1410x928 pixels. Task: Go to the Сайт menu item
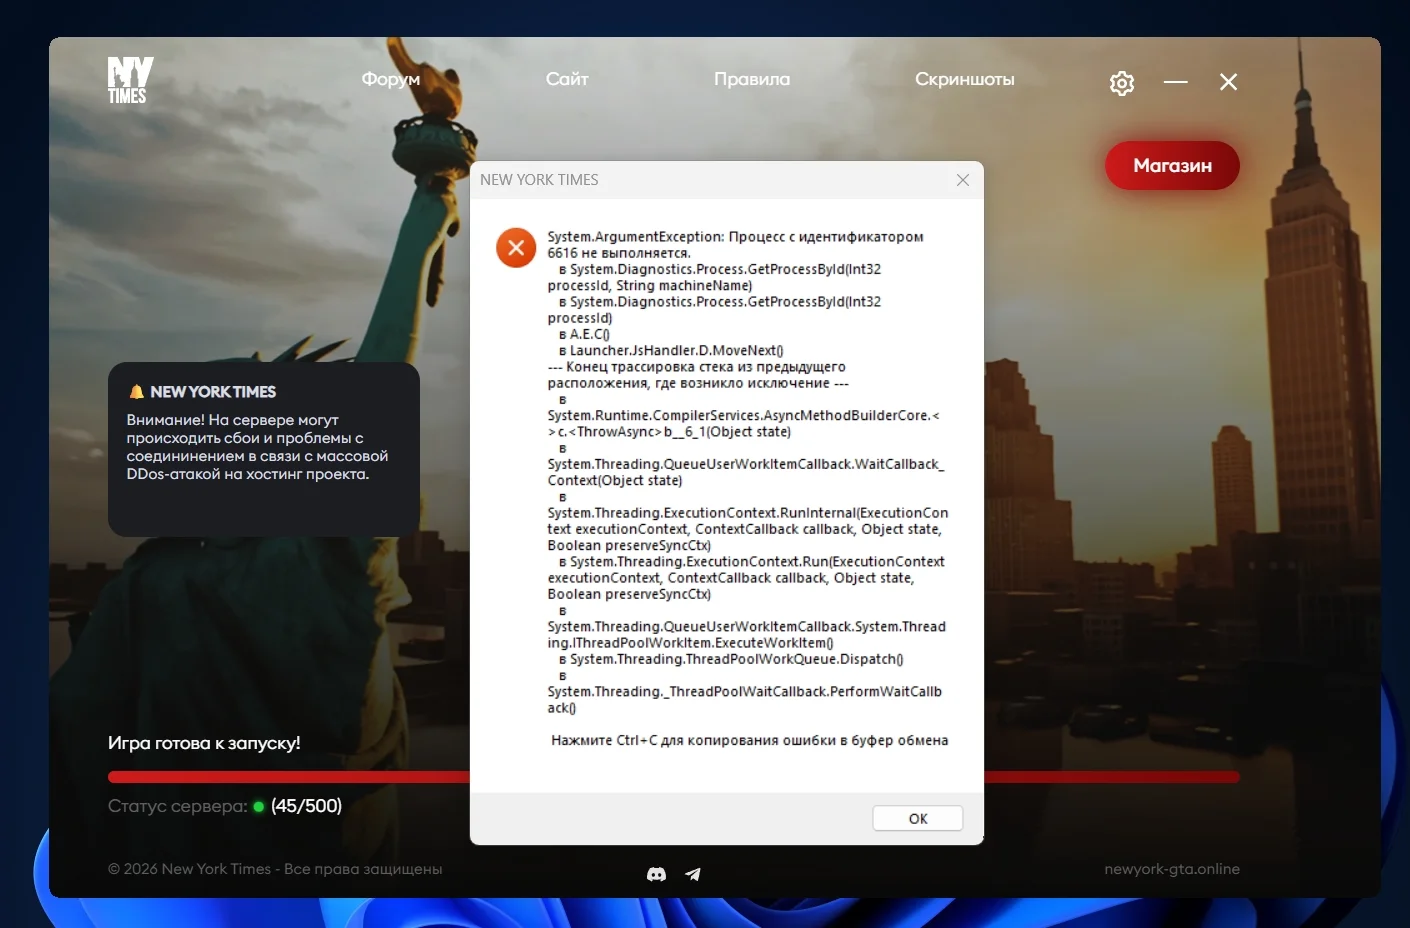coord(567,79)
